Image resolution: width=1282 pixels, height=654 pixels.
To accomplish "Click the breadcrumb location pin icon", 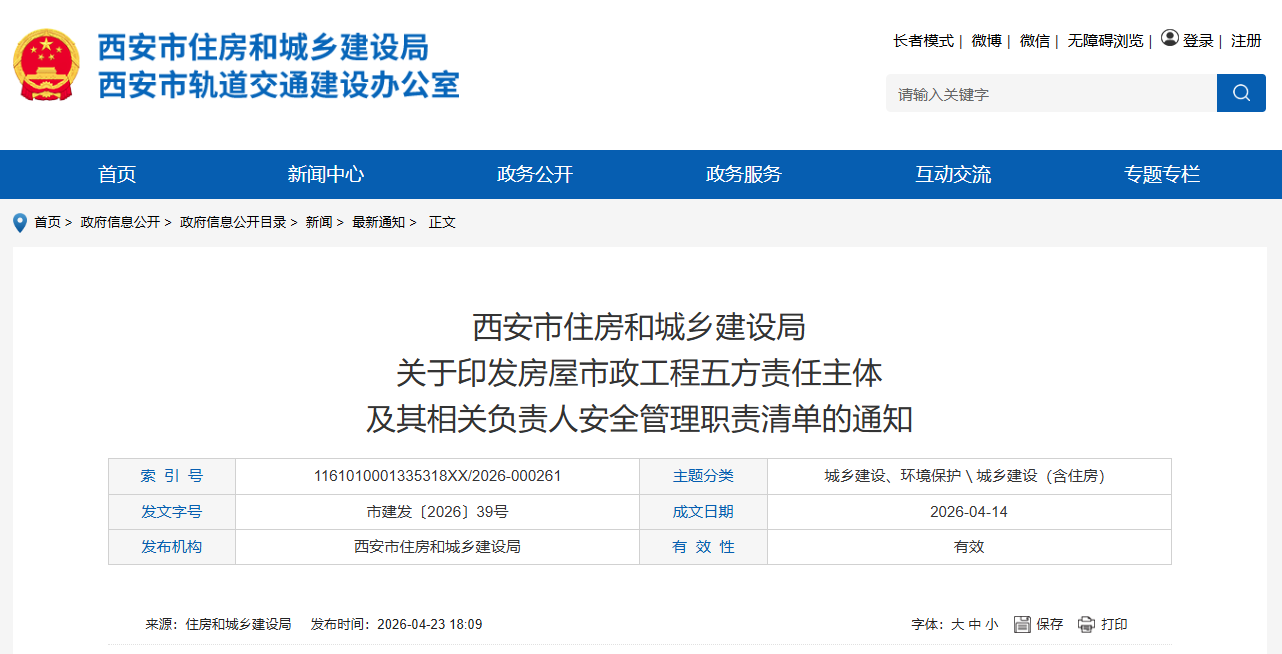I will (x=20, y=222).
